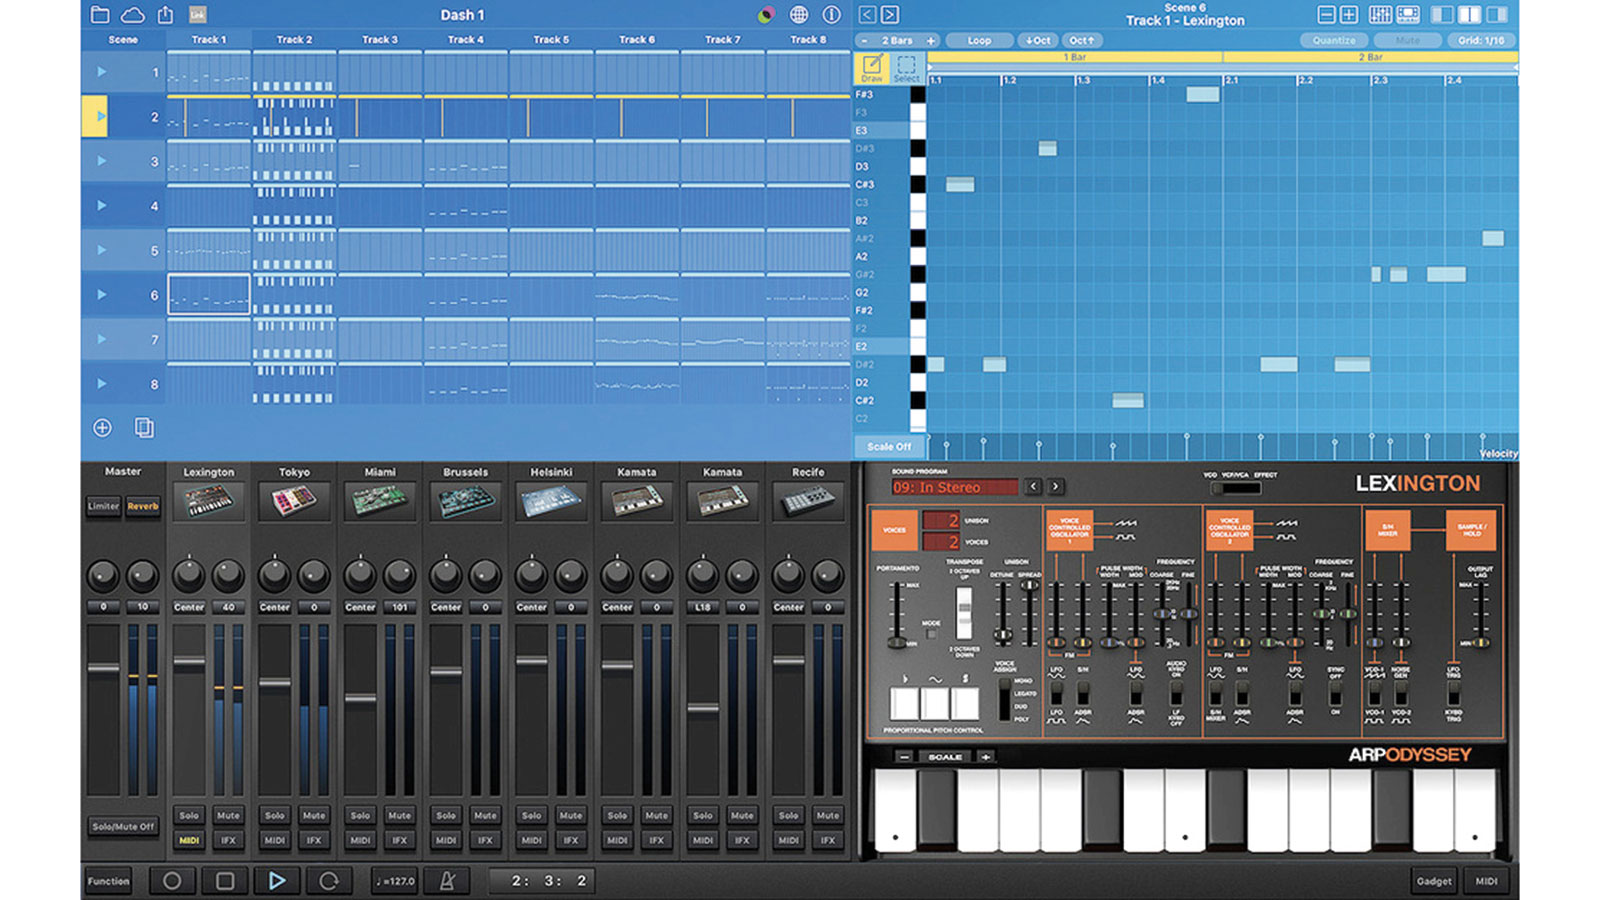This screenshot has height=900, width=1600.
Task: Tap the share/export icon
Action: (x=165, y=15)
